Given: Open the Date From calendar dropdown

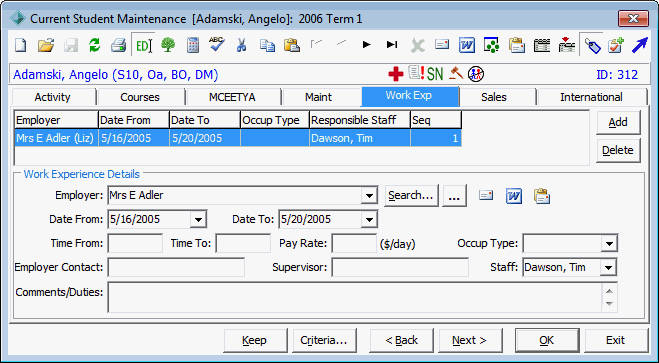Looking at the screenshot, I should point(198,220).
